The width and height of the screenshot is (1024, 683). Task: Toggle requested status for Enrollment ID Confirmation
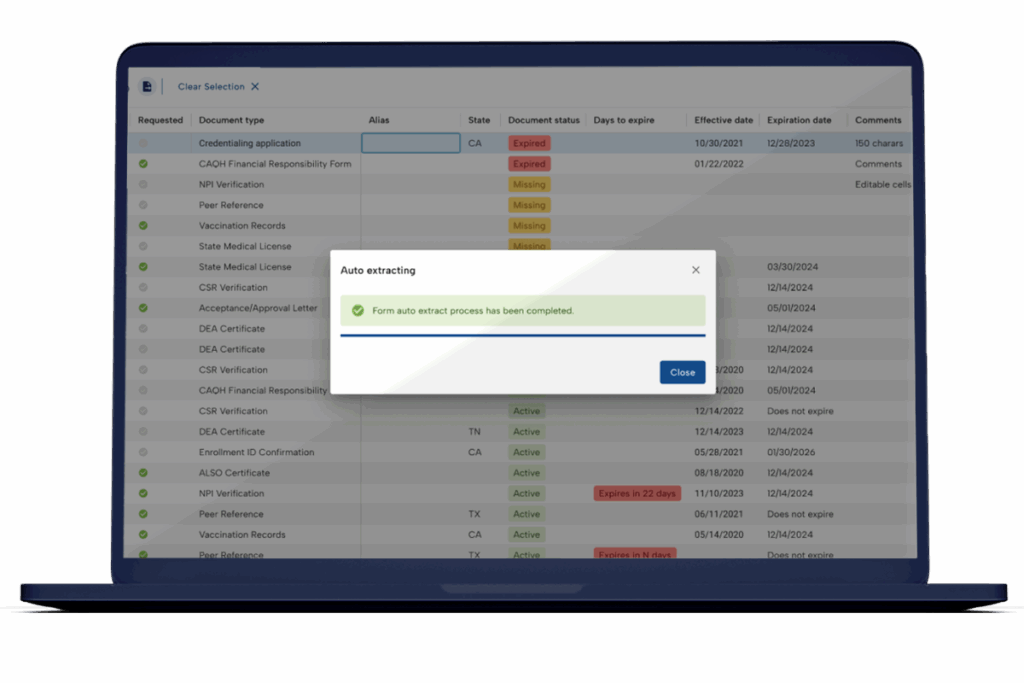click(143, 452)
